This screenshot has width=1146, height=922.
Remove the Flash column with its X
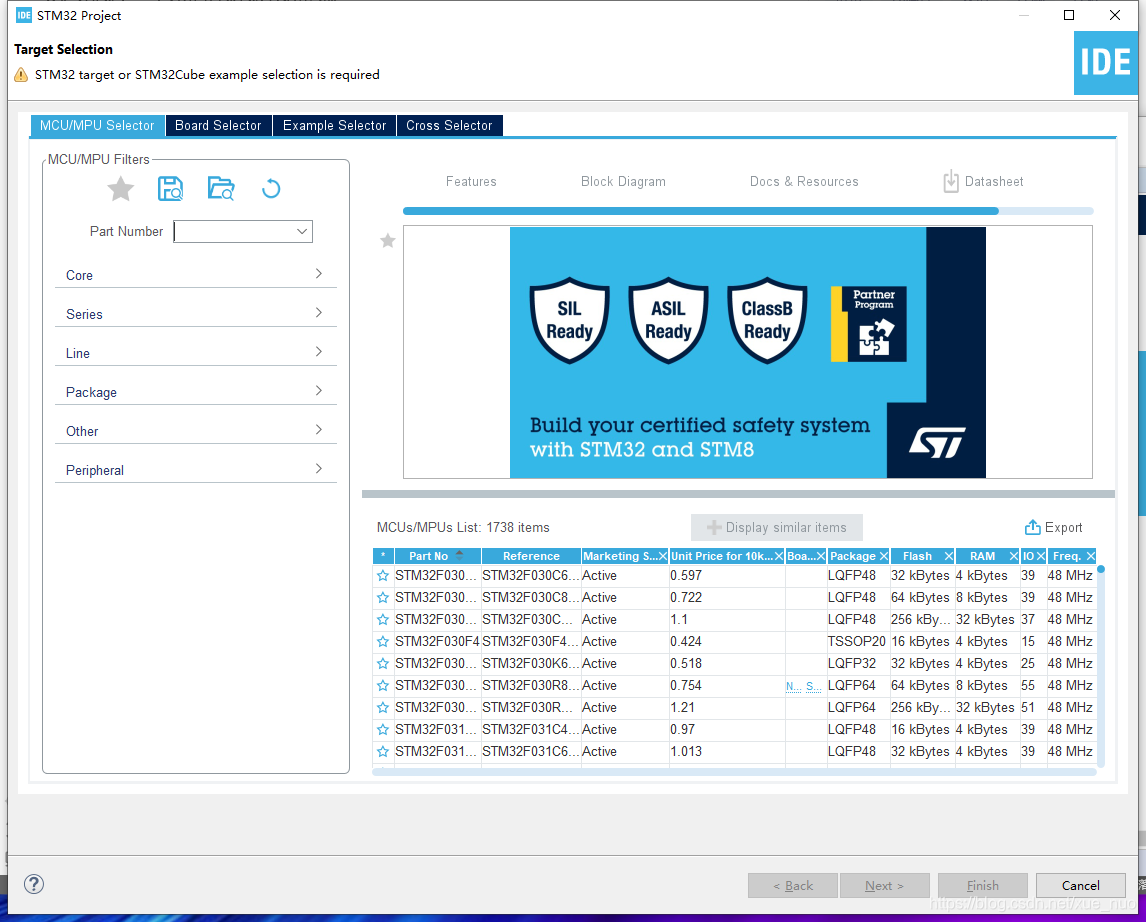tap(948, 557)
